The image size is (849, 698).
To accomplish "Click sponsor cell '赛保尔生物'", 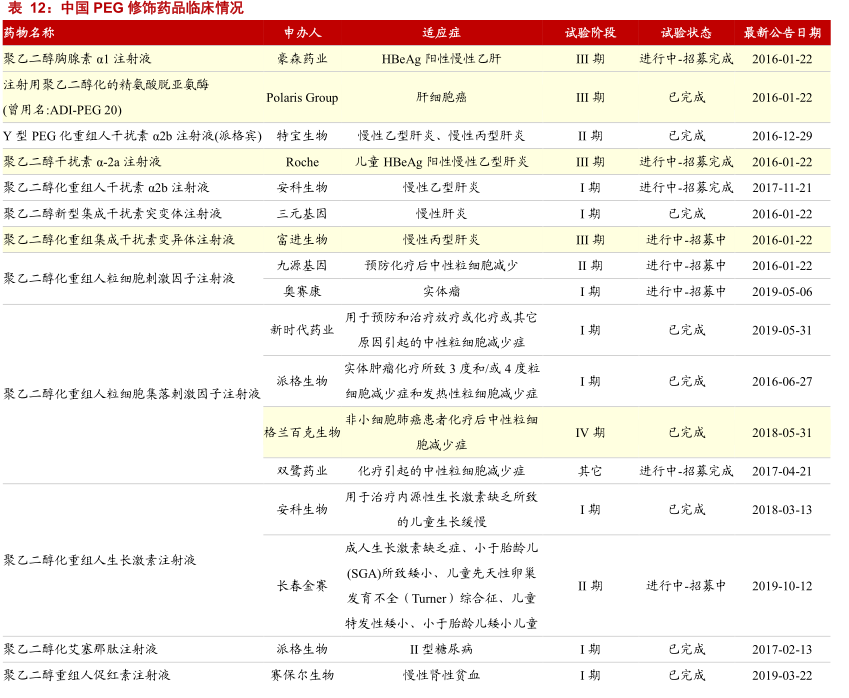I will pyautogui.click(x=302, y=675).
